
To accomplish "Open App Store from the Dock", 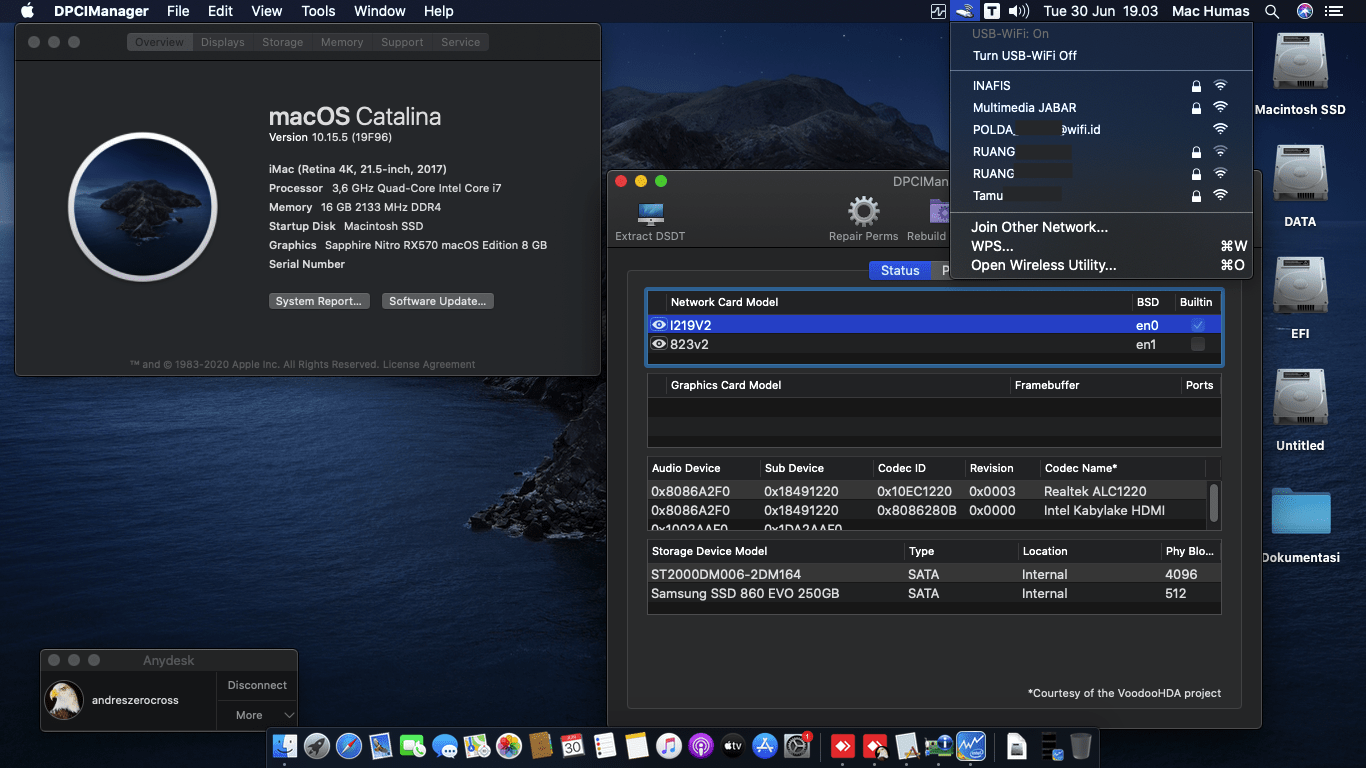I will [764, 746].
